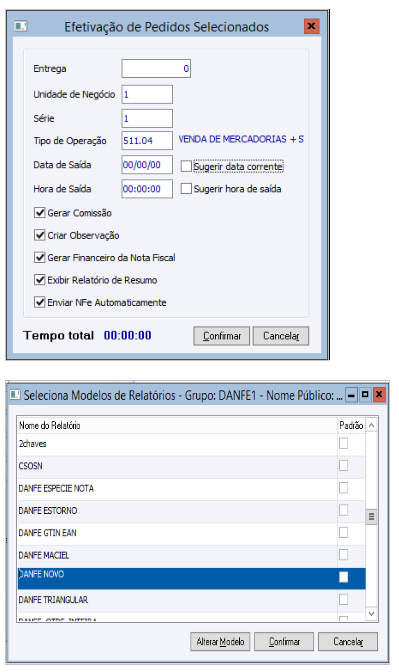Click the report list scrollbar thumb

(372, 516)
